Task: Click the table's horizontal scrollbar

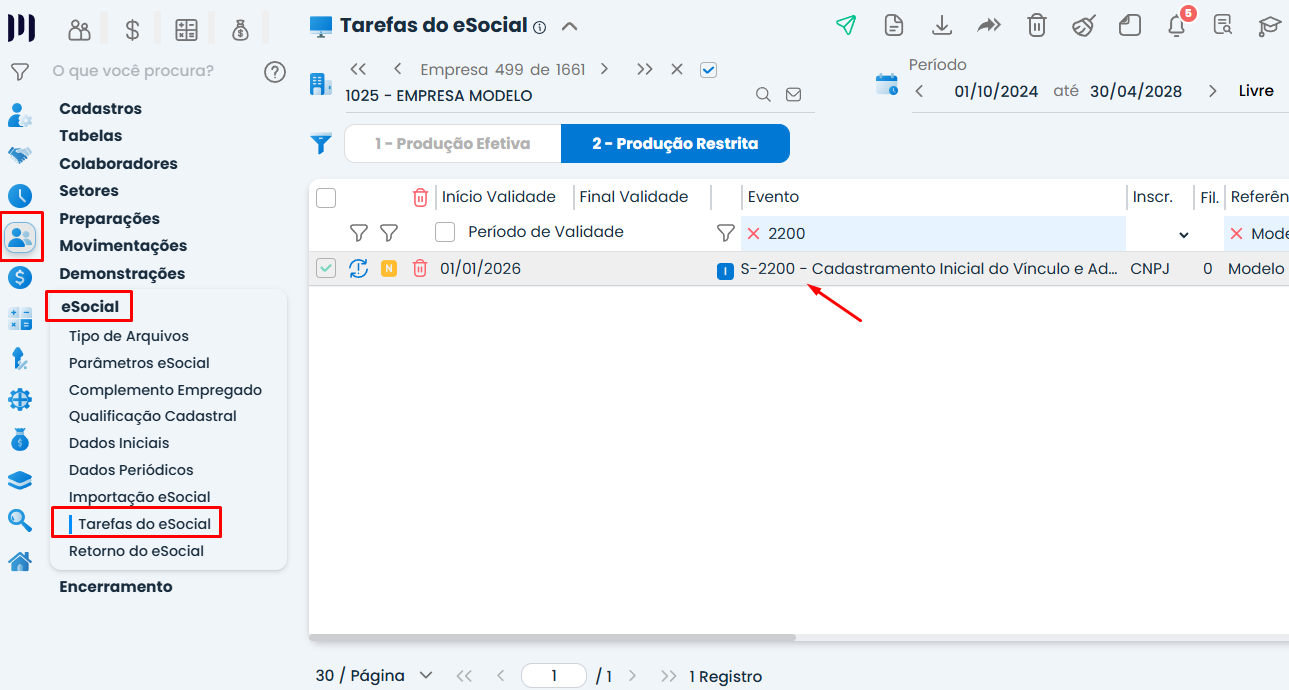Action: [x=552, y=637]
